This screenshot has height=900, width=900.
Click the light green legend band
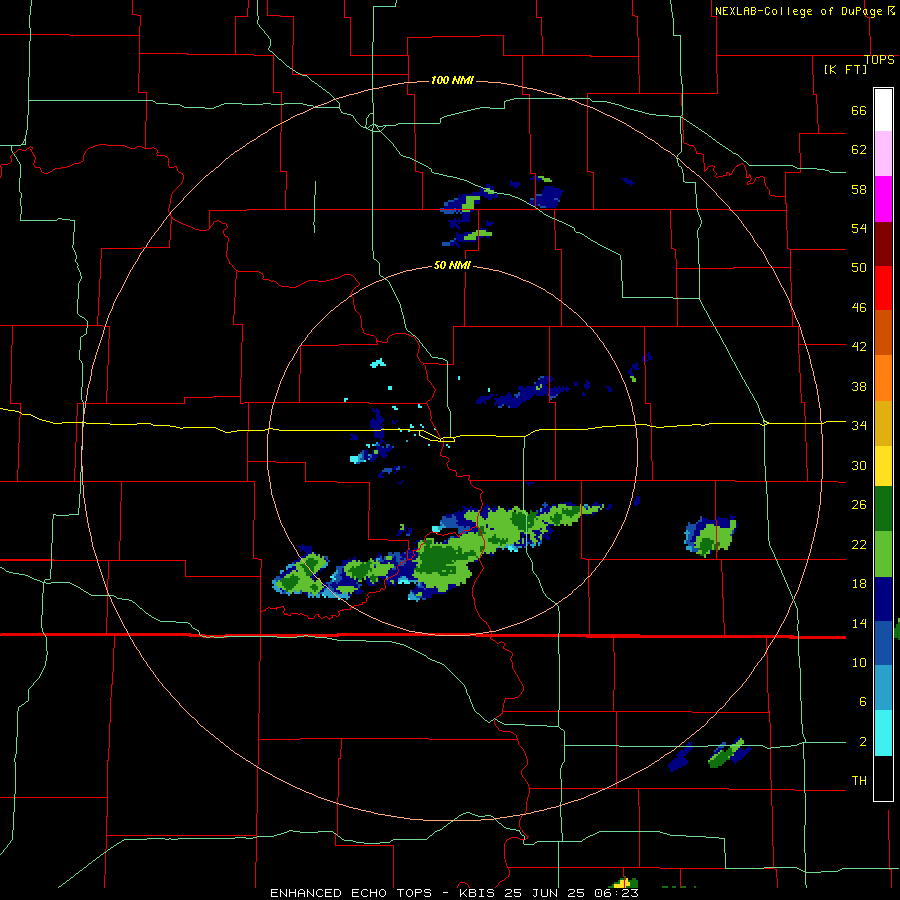(x=883, y=554)
